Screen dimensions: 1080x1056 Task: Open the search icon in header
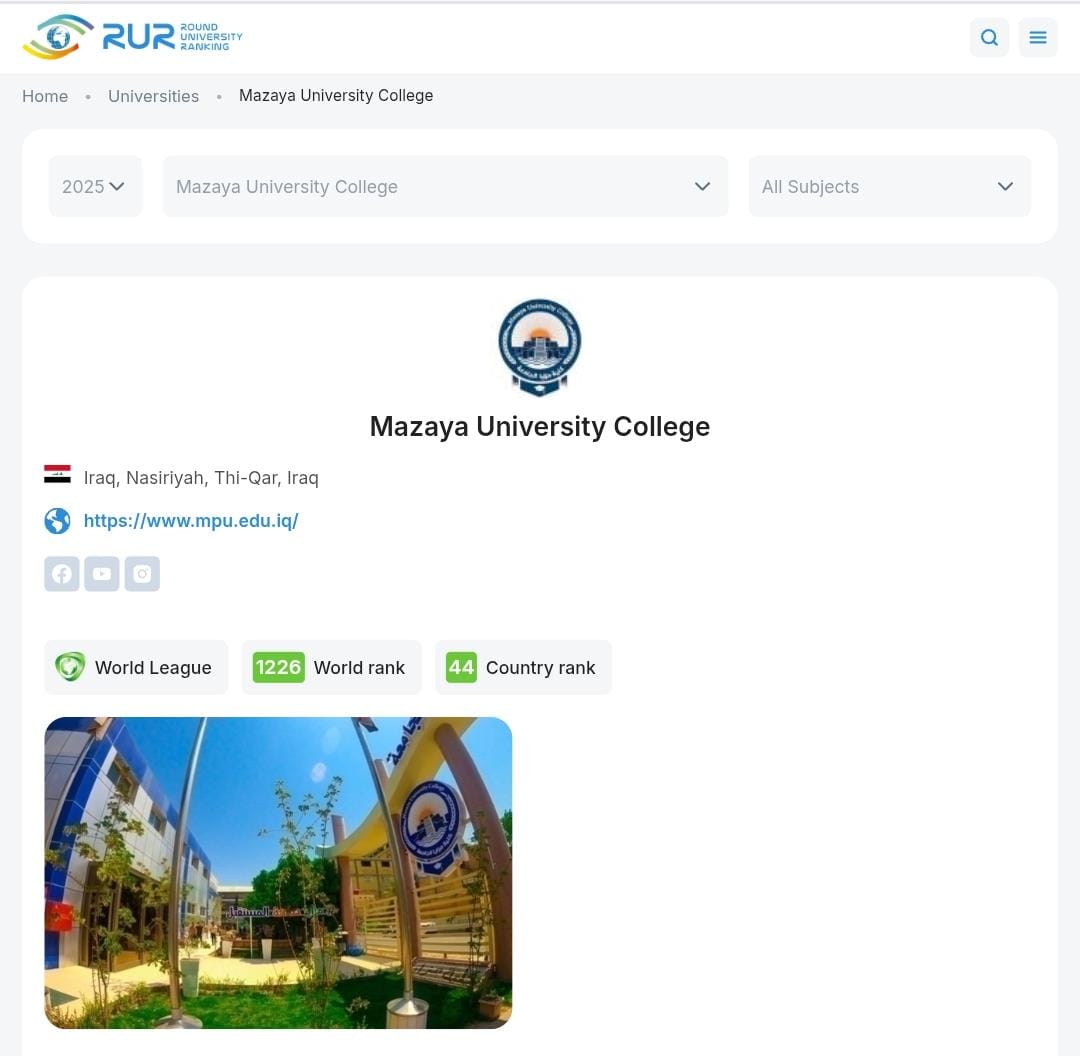[989, 37]
